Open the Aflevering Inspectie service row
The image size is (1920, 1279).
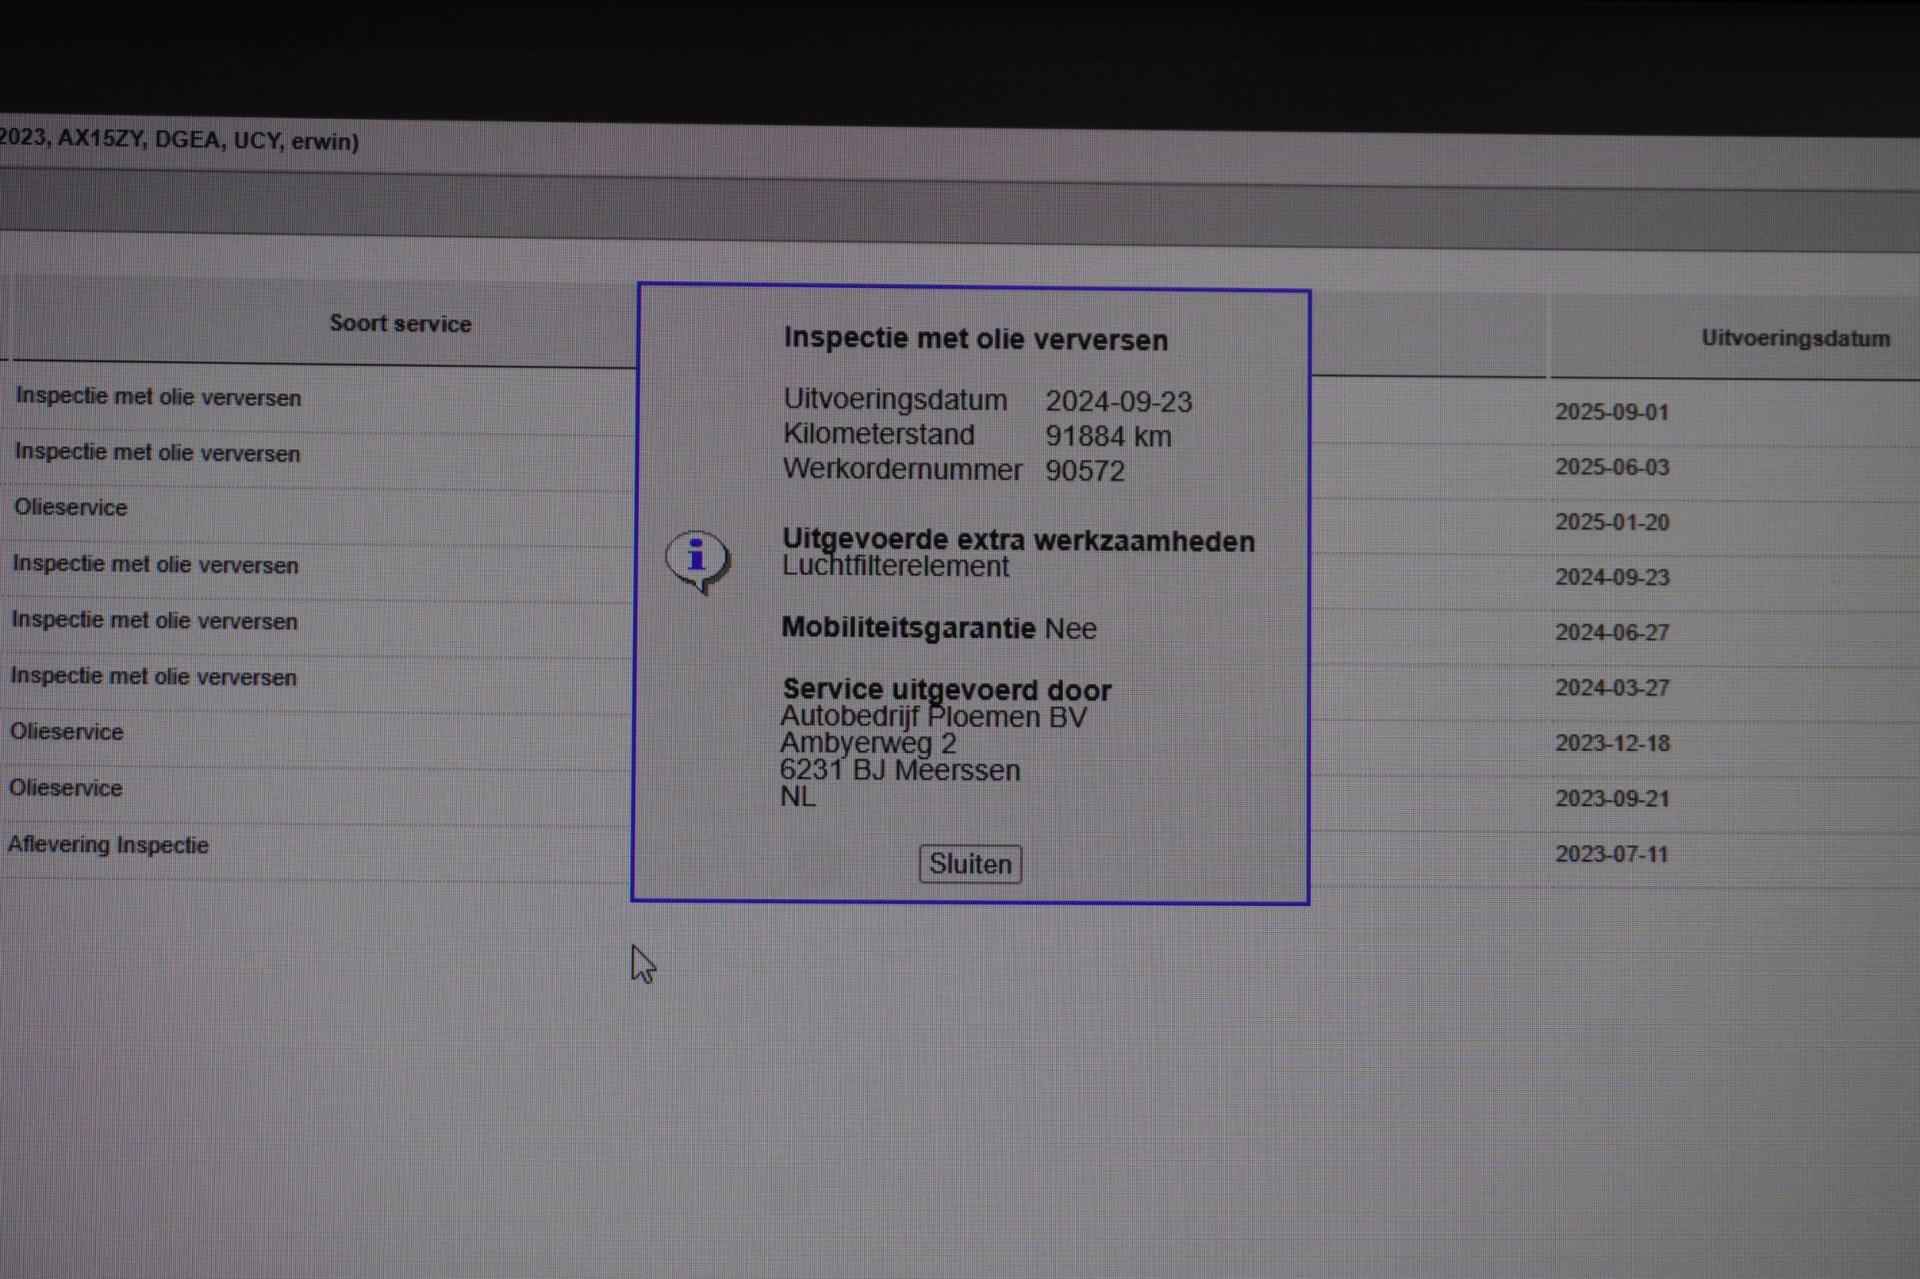pos(108,845)
